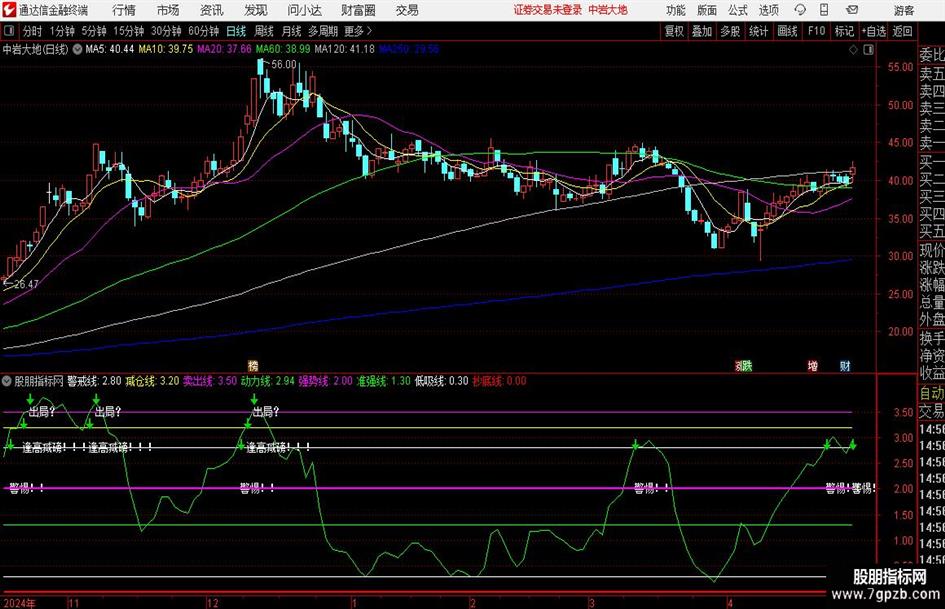Open the F10 company info

pyautogui.click(x=817, y=31)
